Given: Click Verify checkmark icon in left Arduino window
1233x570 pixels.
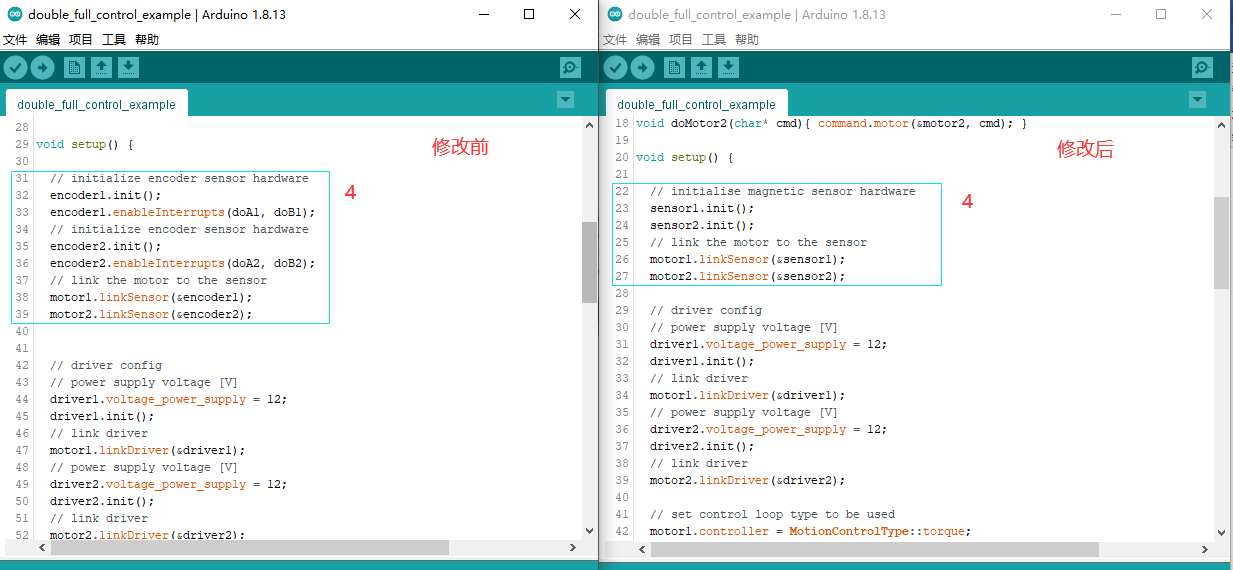Looking at the screenshot, I should (15, 67).
